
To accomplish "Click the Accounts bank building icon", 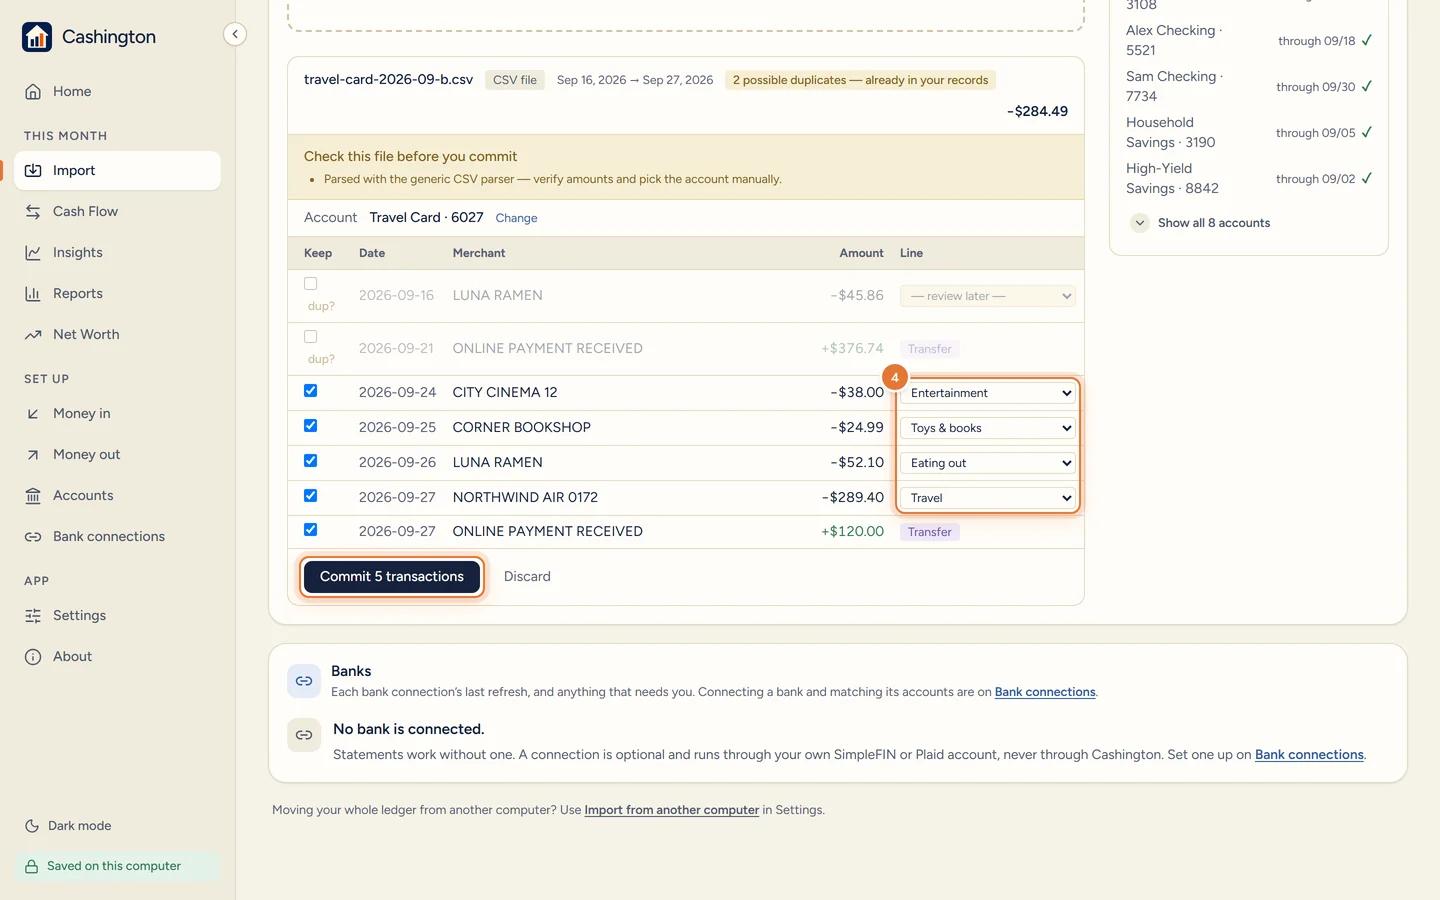I will pos(33,495).
